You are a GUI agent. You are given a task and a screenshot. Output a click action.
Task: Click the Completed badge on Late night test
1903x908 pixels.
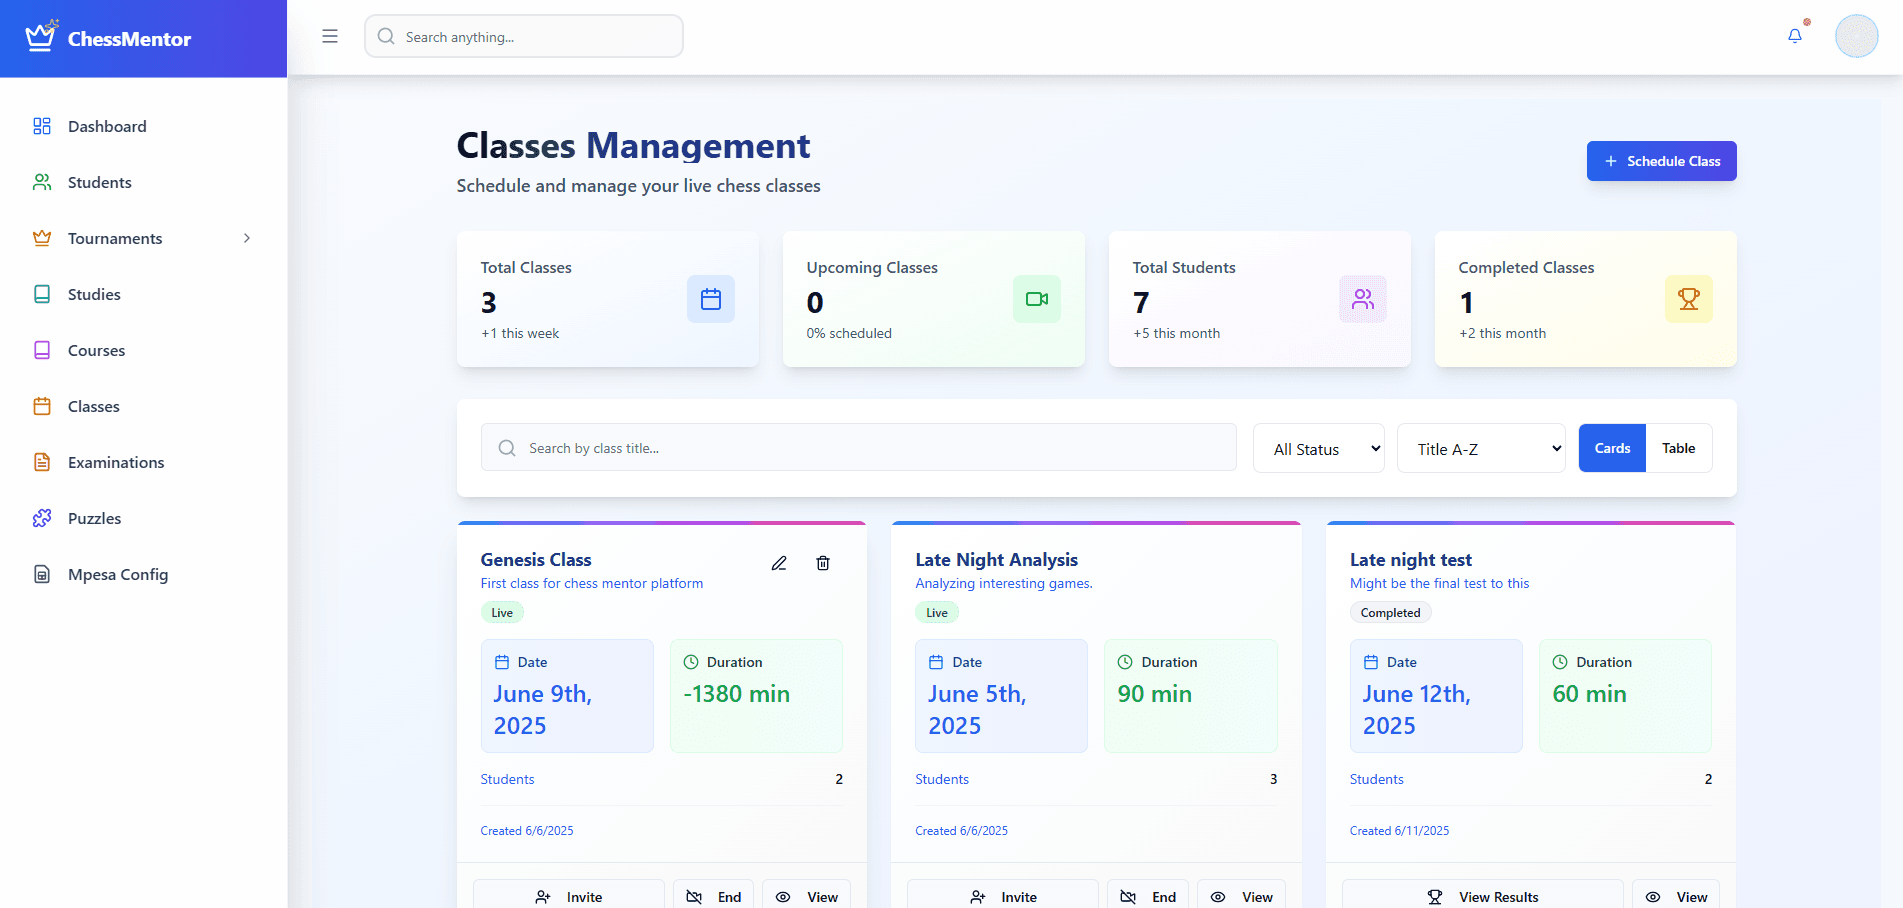tap(1390, 613)
